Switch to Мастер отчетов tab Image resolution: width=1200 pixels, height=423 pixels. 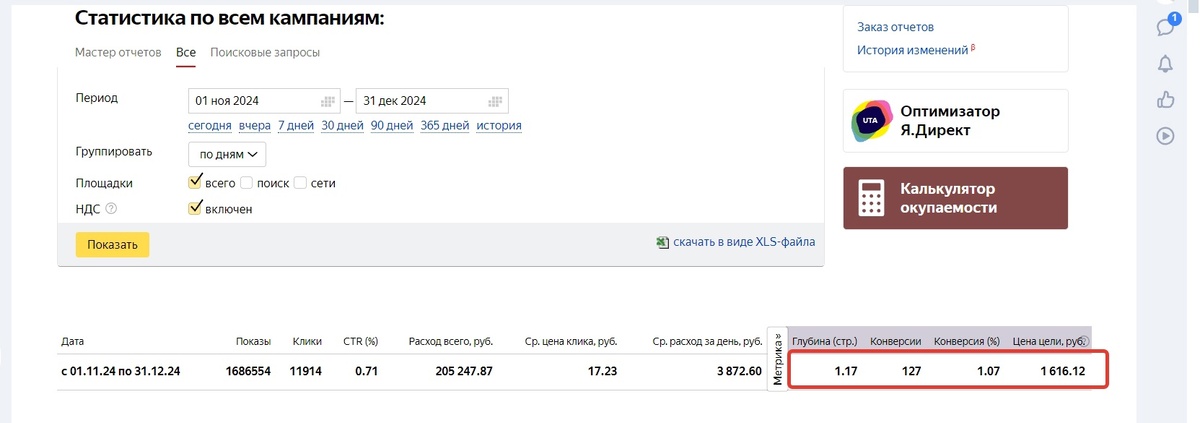118,52
